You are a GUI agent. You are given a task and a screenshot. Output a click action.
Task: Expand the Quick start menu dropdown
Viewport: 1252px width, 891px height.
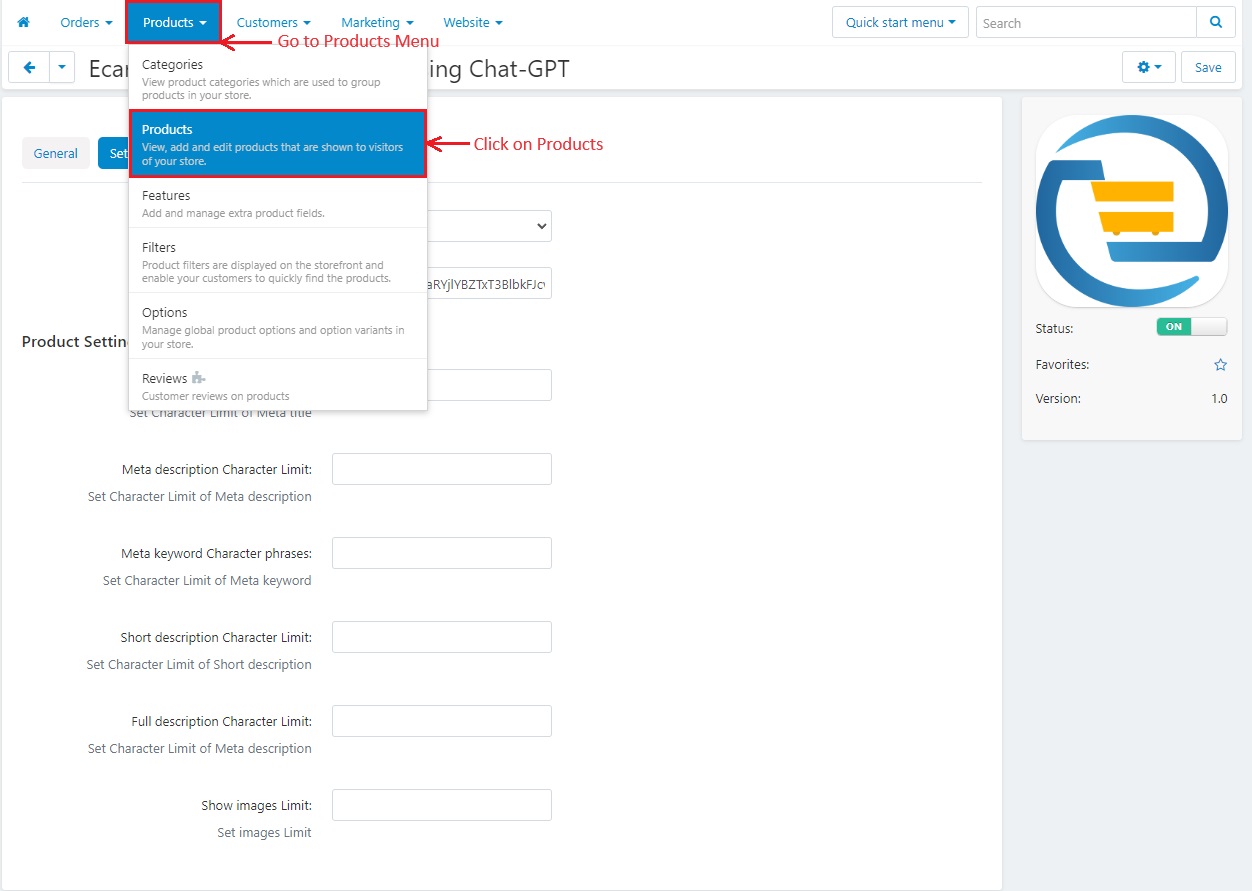[900, 23]
